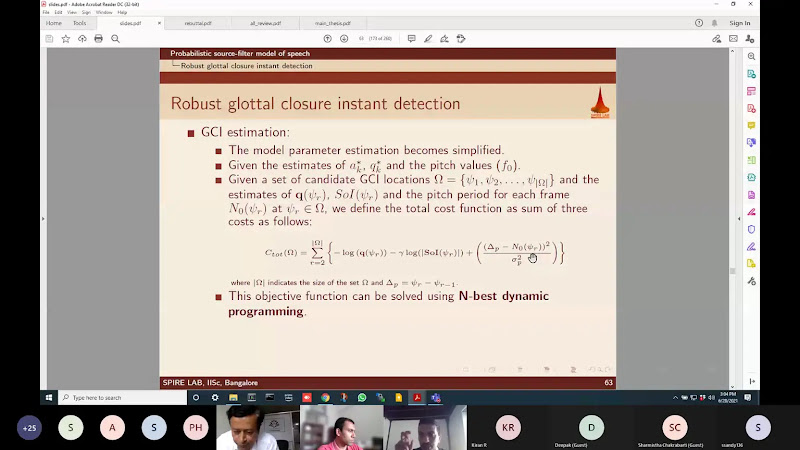This screenshot has height=450, width=800.
Task: Open Cortana circle in taskbar
Action: [196, 397]
